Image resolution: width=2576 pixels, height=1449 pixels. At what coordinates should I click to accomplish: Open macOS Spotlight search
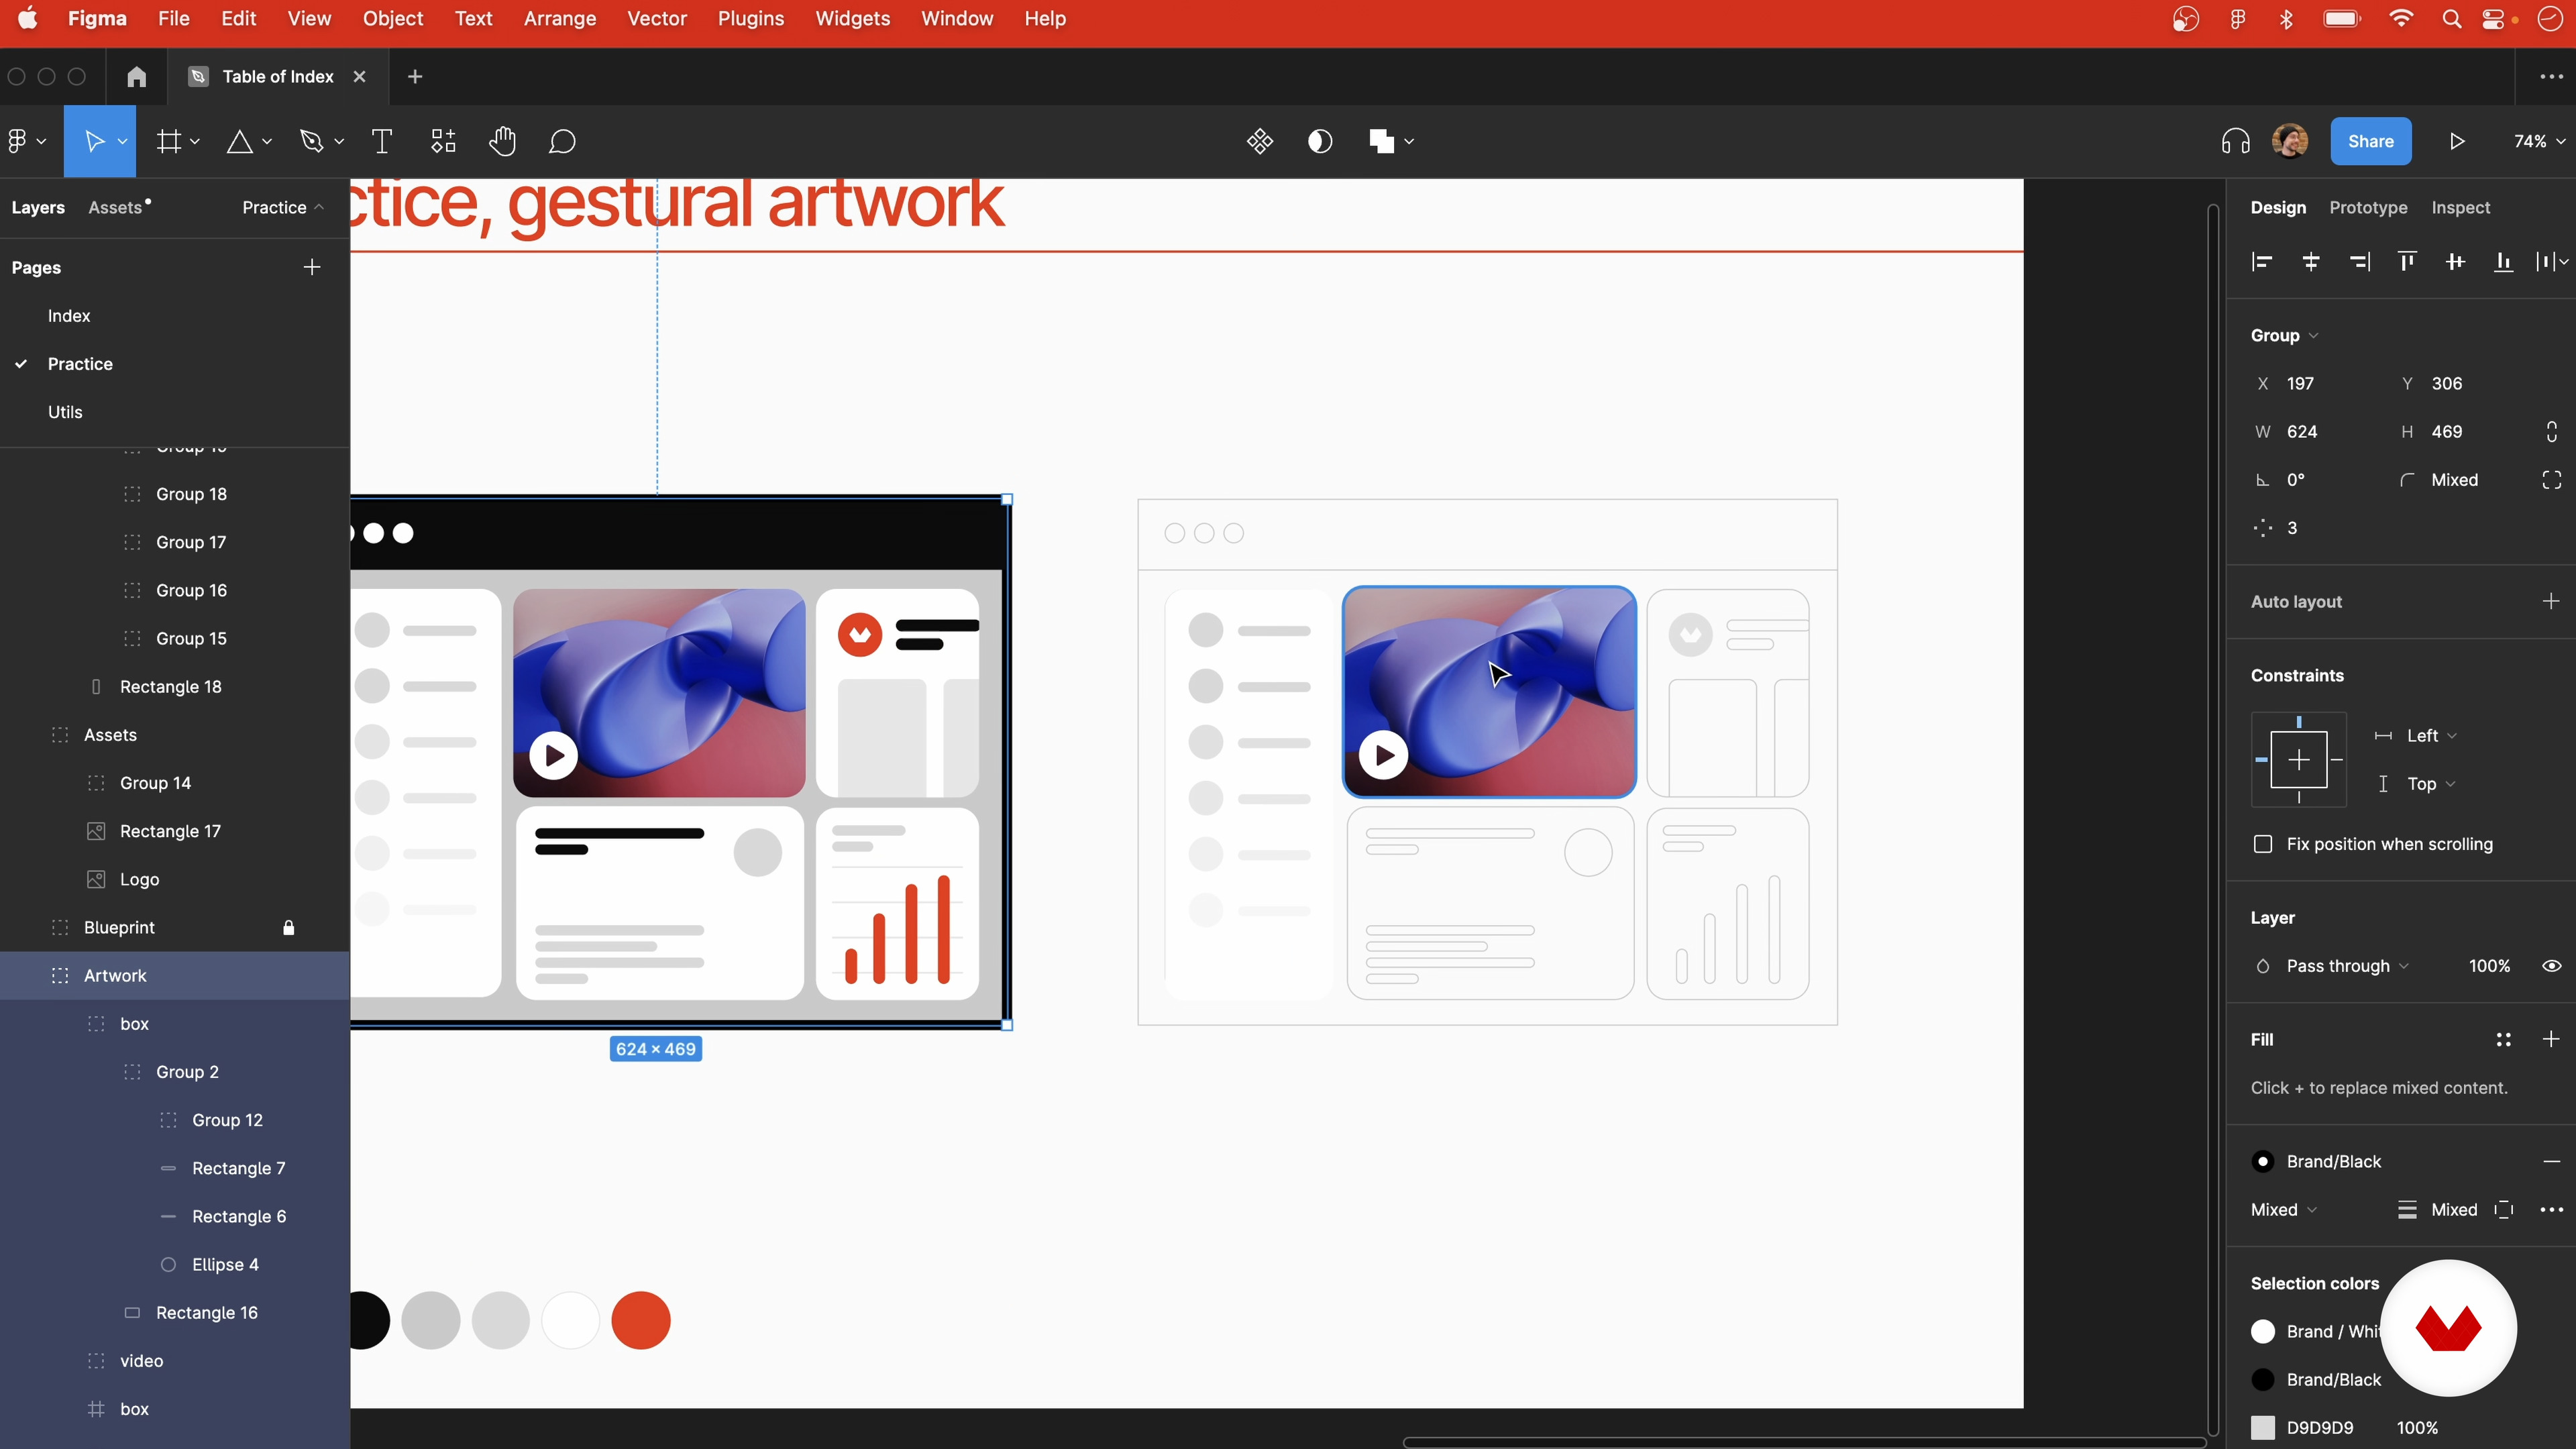pyautogui.click(x=2451, y=19)
